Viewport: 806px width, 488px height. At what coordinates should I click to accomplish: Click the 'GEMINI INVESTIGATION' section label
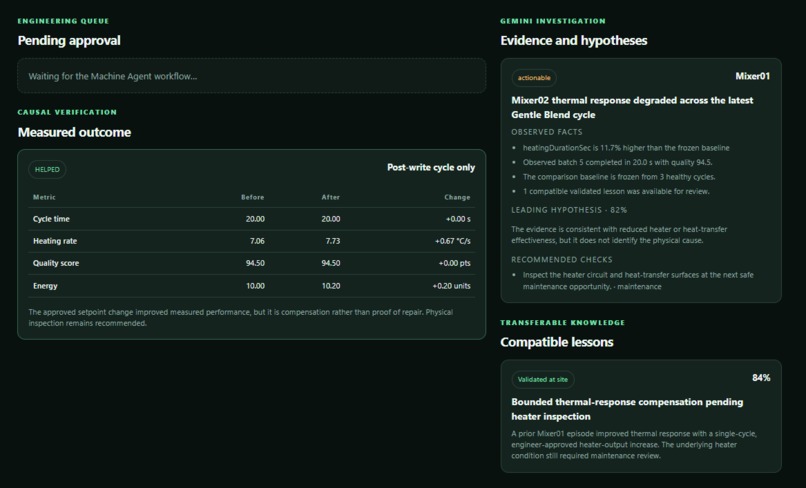pos(553,21)
